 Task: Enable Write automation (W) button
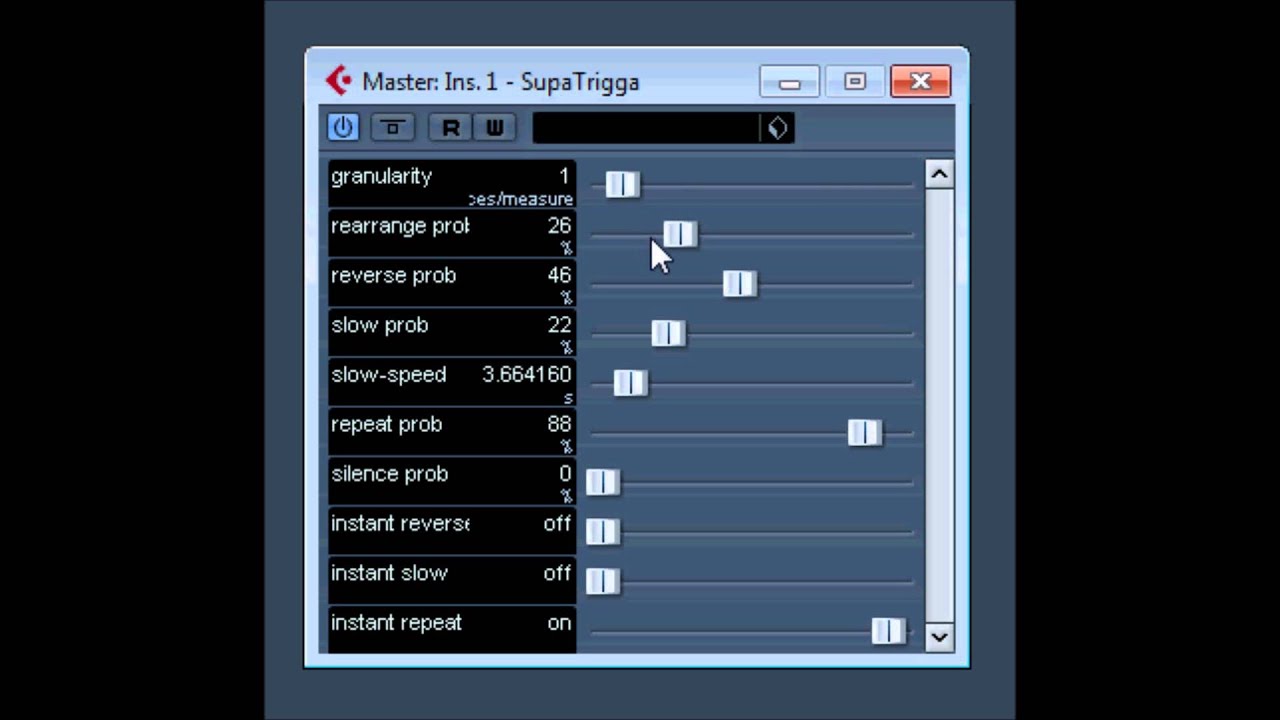coord(495,127)
